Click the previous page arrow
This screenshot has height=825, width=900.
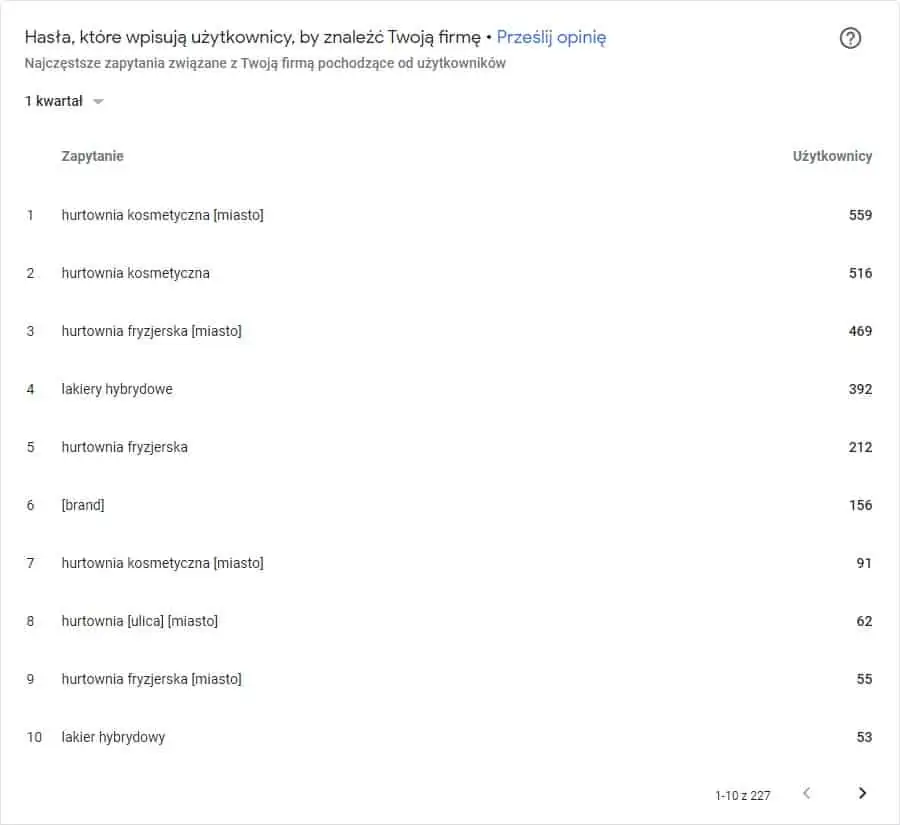point(806,793)
